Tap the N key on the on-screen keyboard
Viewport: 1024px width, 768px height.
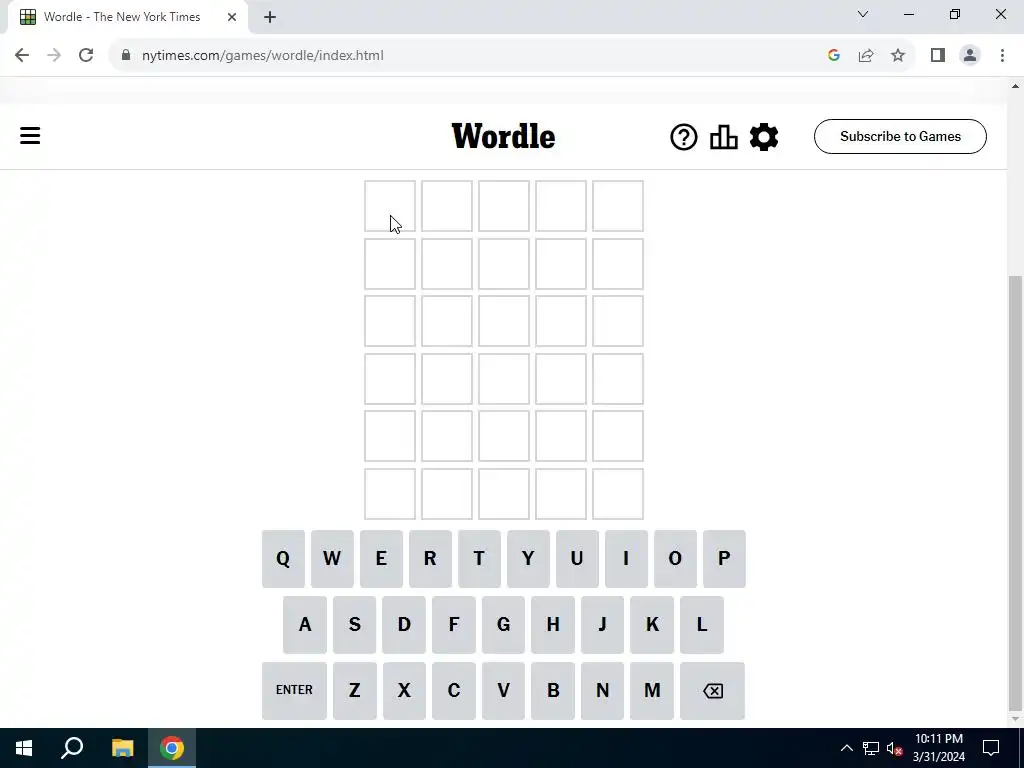(x=602, y=690)
